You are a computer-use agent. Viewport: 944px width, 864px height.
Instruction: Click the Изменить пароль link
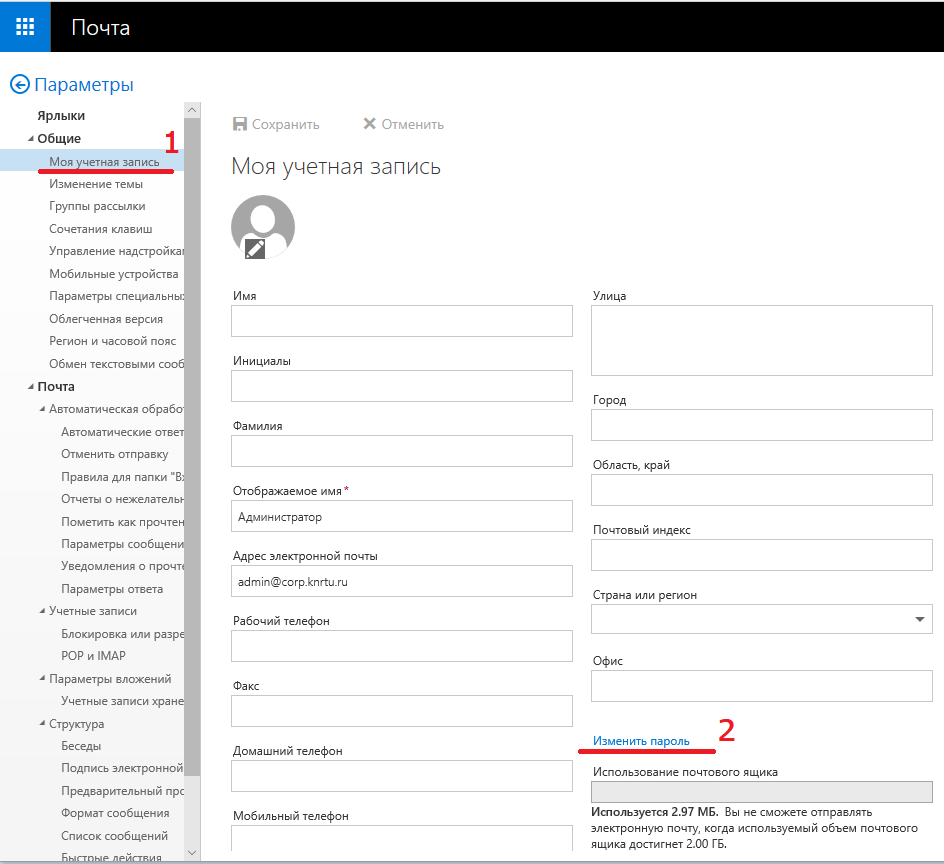coord(641,741)
